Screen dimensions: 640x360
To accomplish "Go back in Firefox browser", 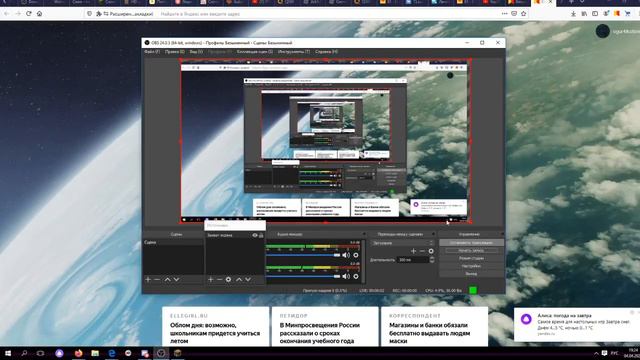I will pos(7,13).
